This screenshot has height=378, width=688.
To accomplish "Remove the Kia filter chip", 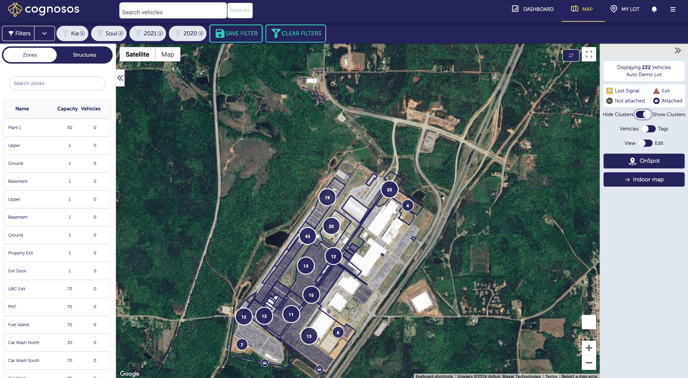I will 82,33.
